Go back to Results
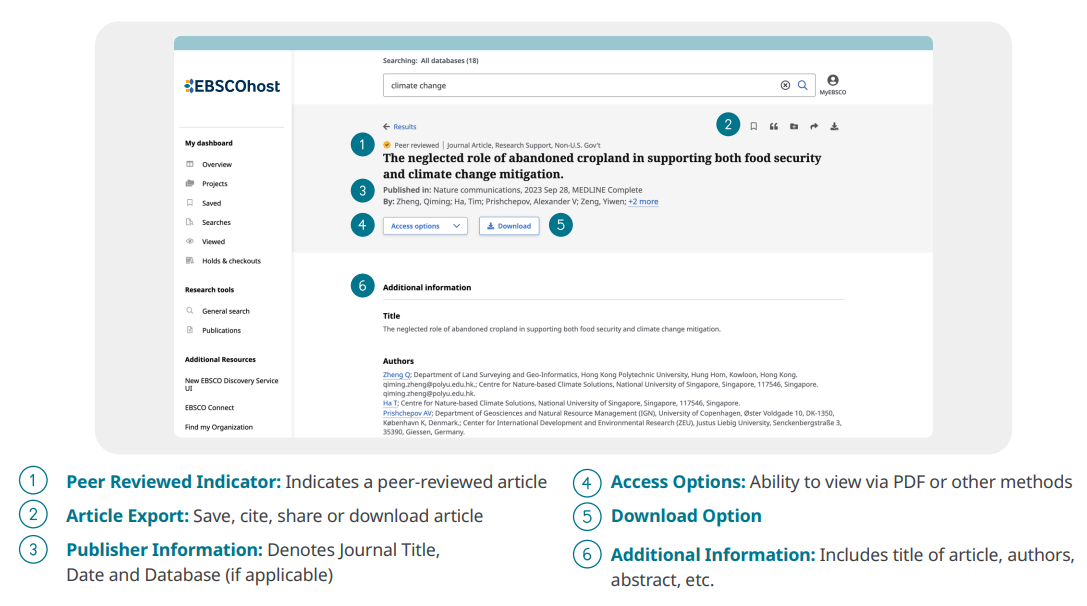The height and width of the screenshot is (606, 1087). [x=399, y=127]
